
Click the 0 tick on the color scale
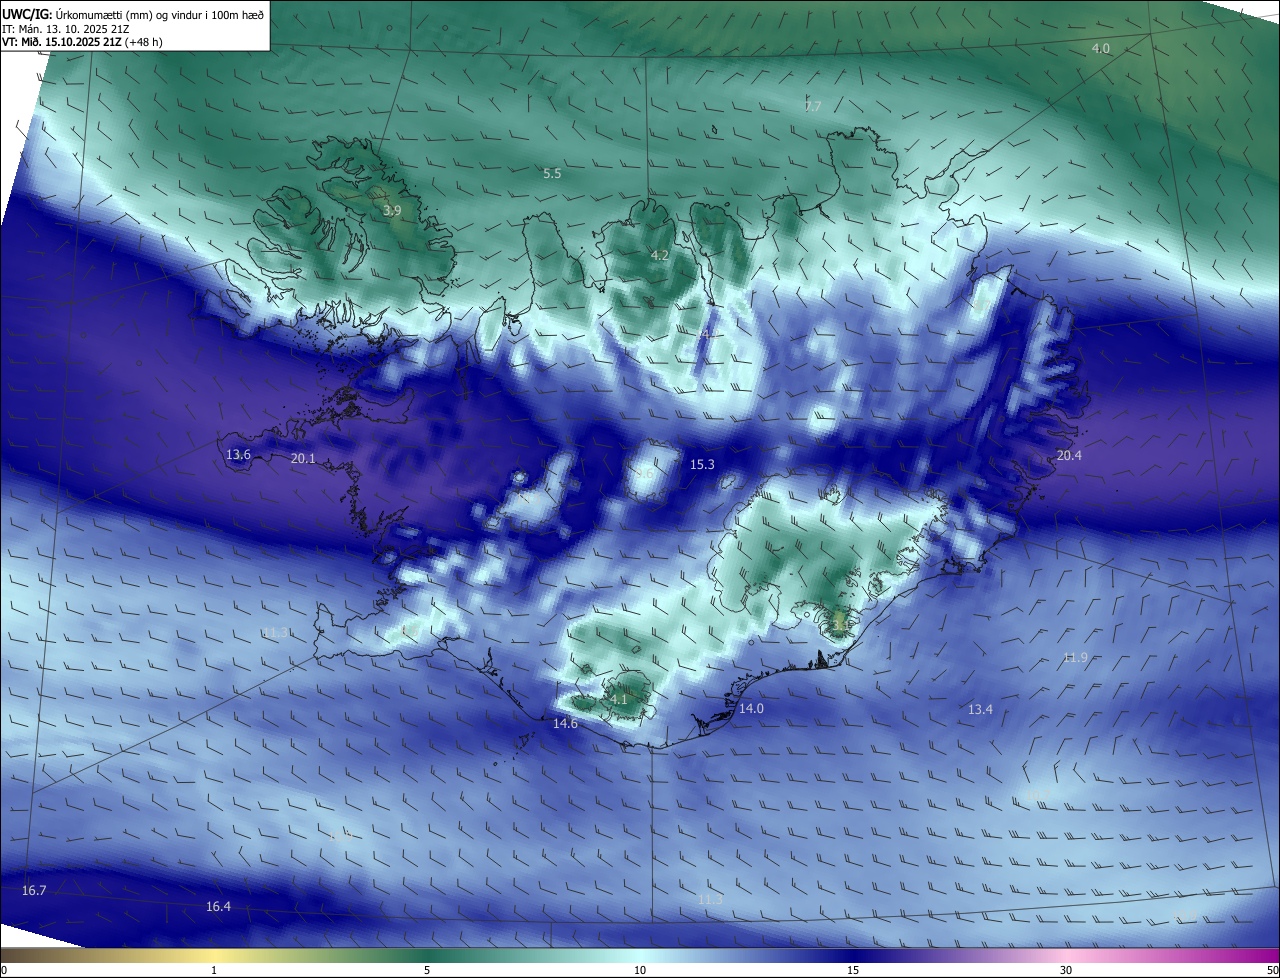(x=4, y=970)
